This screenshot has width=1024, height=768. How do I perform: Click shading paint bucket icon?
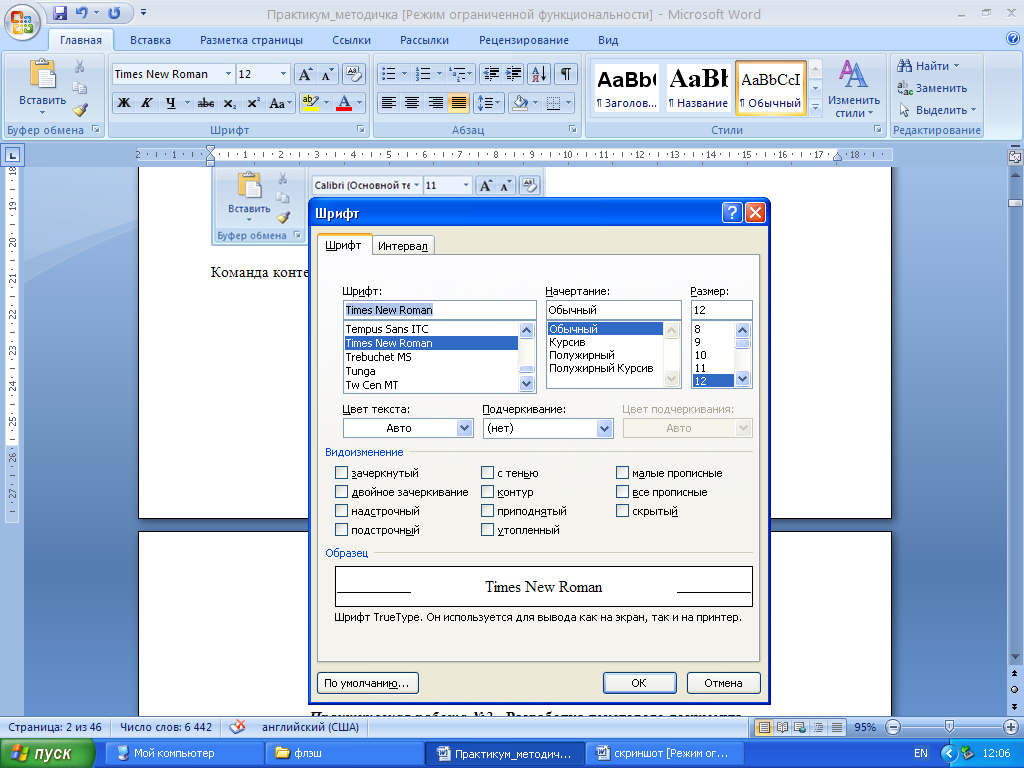coord(520,103)
